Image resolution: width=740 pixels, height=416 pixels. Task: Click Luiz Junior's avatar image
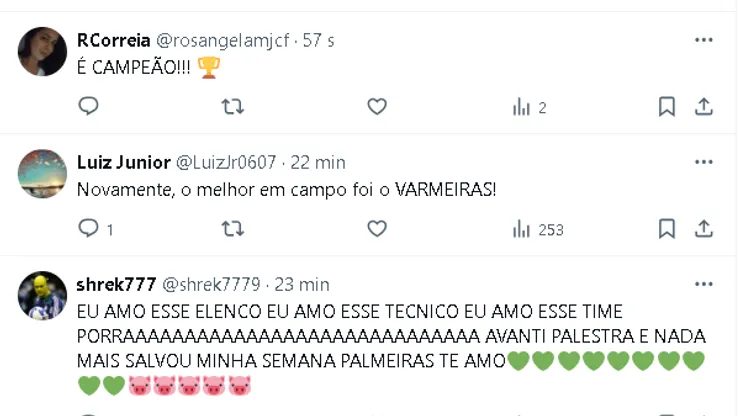pyautogui.click(x=42, y=174)
